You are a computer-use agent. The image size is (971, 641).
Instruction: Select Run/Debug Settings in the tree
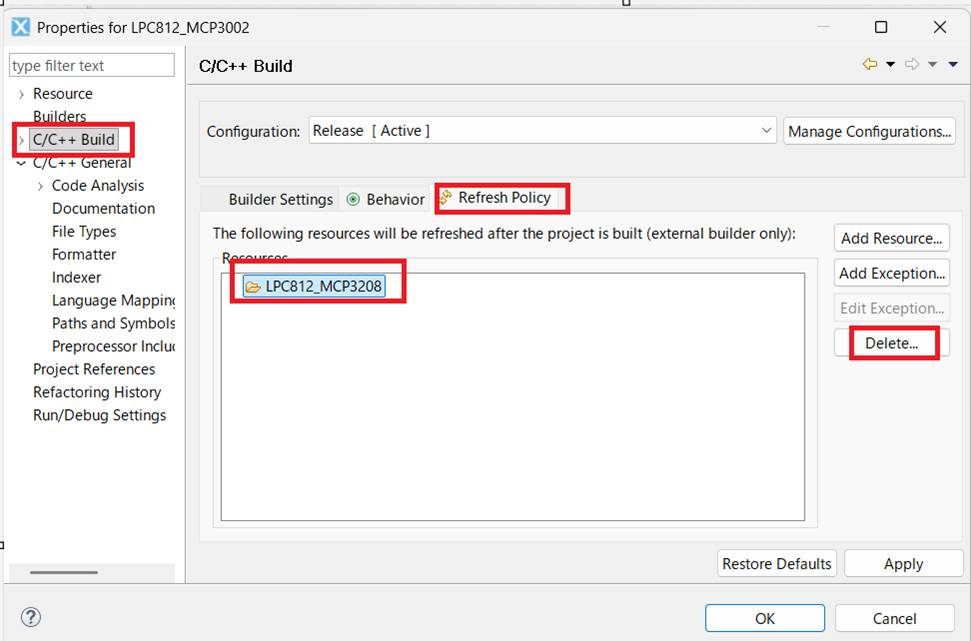[99, 415]
